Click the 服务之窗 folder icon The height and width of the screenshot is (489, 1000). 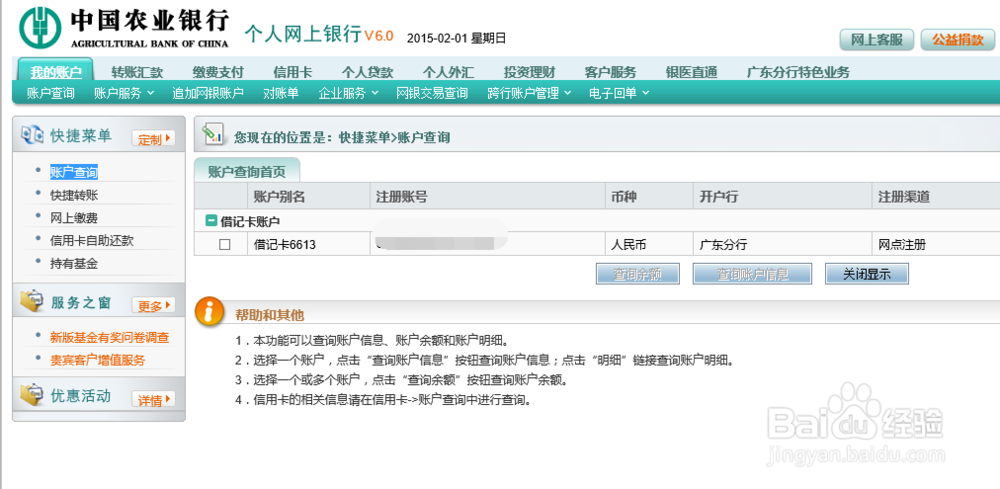32,302
